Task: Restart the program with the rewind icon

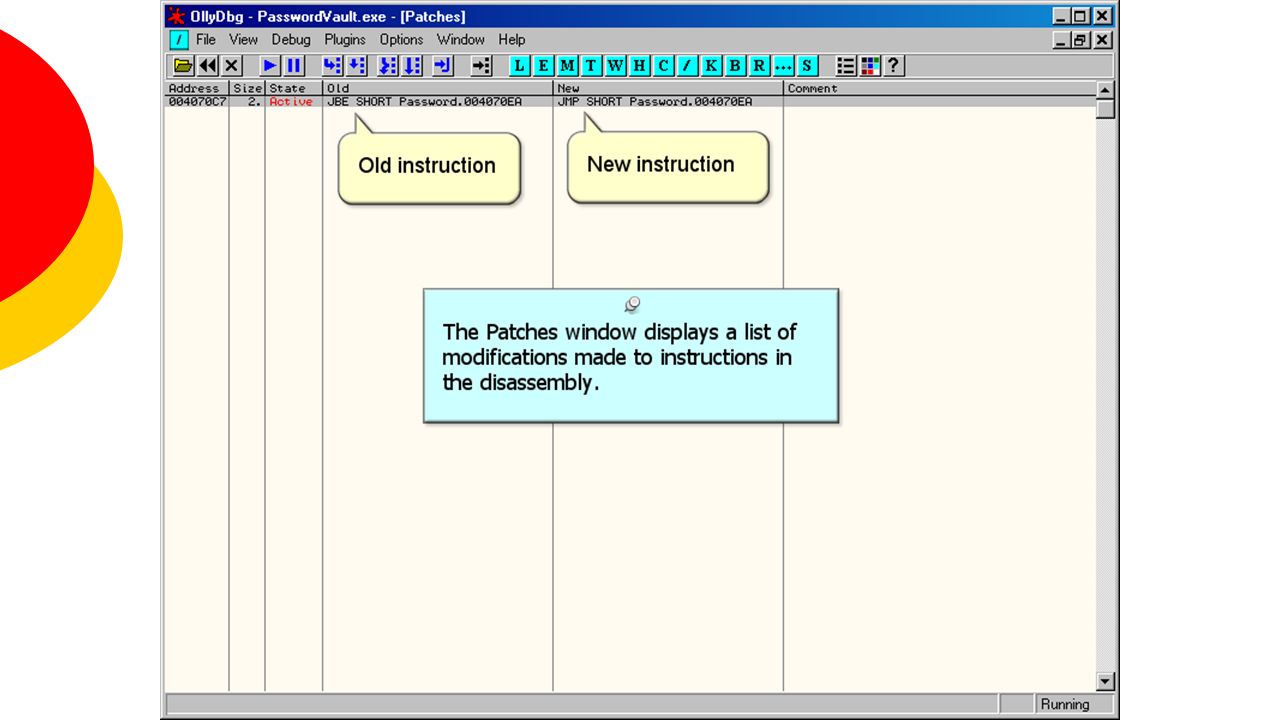Action: pos(207,66)
